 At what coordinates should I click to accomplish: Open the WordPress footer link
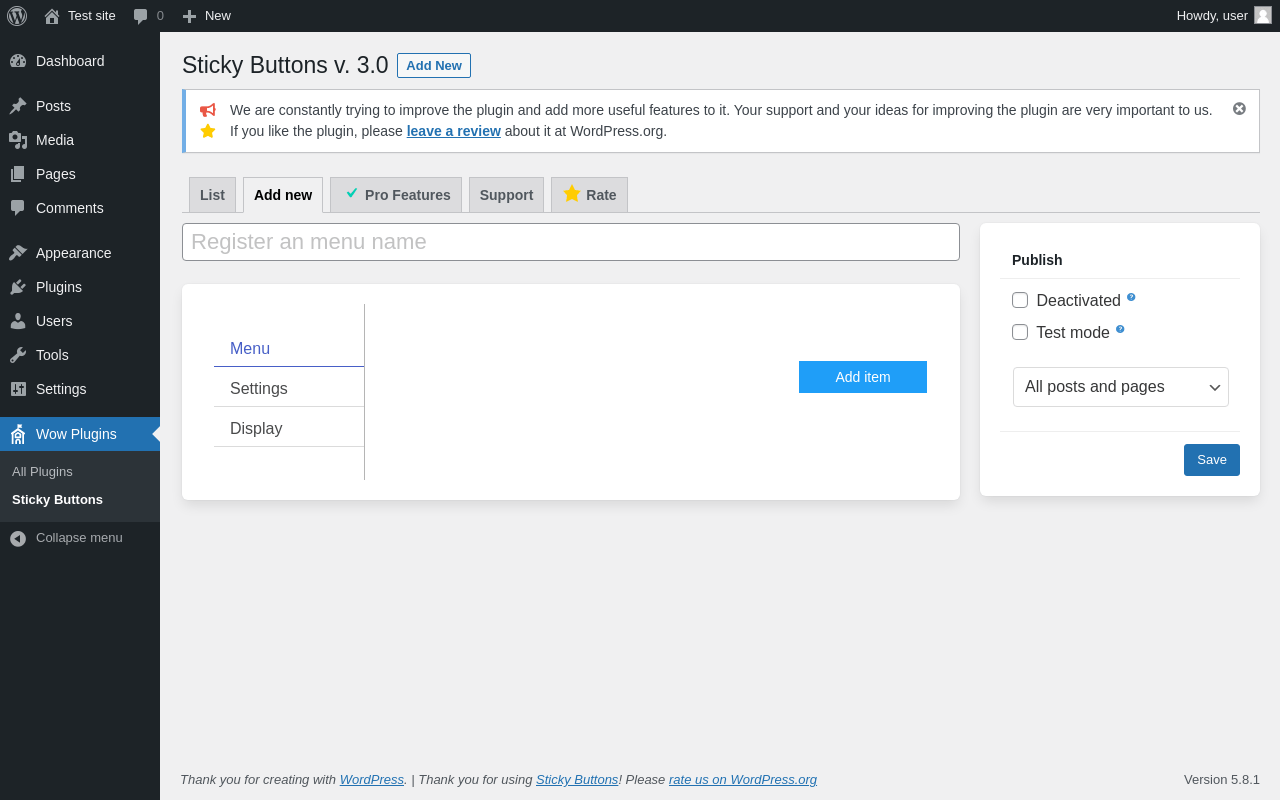372,780
